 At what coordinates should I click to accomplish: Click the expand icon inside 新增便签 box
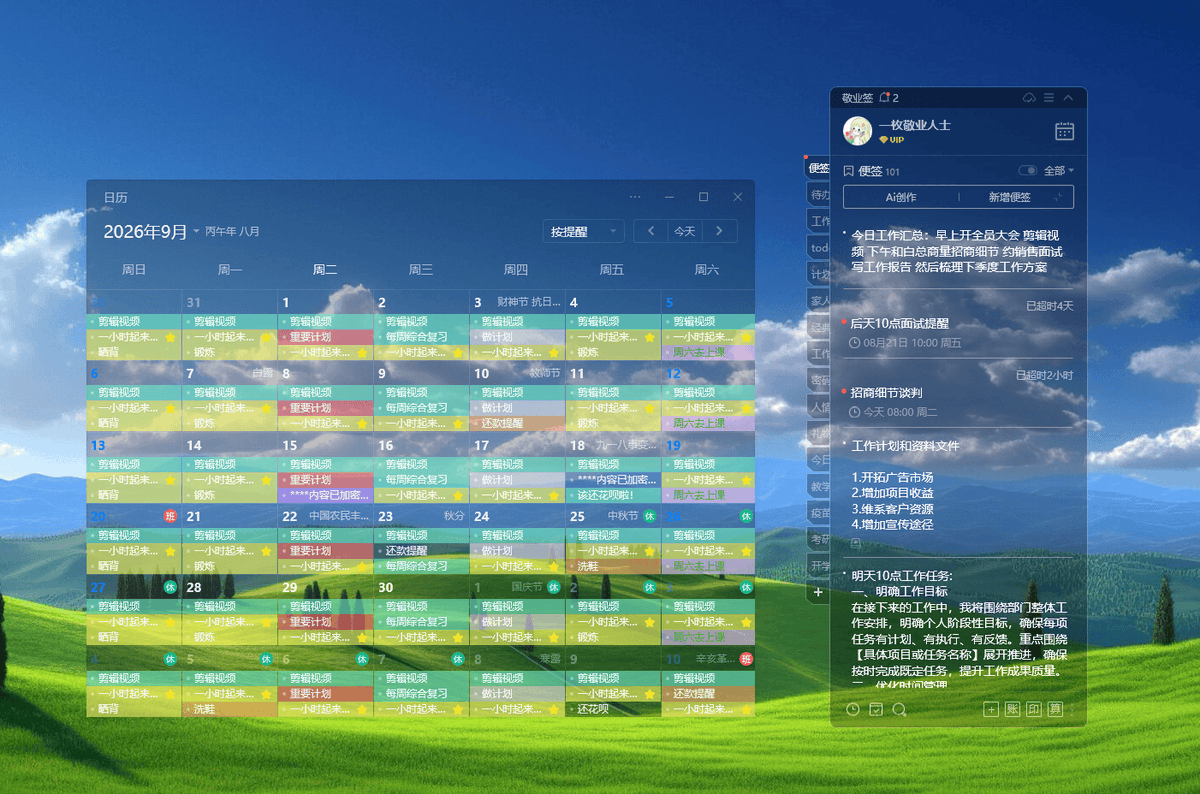1058,197
